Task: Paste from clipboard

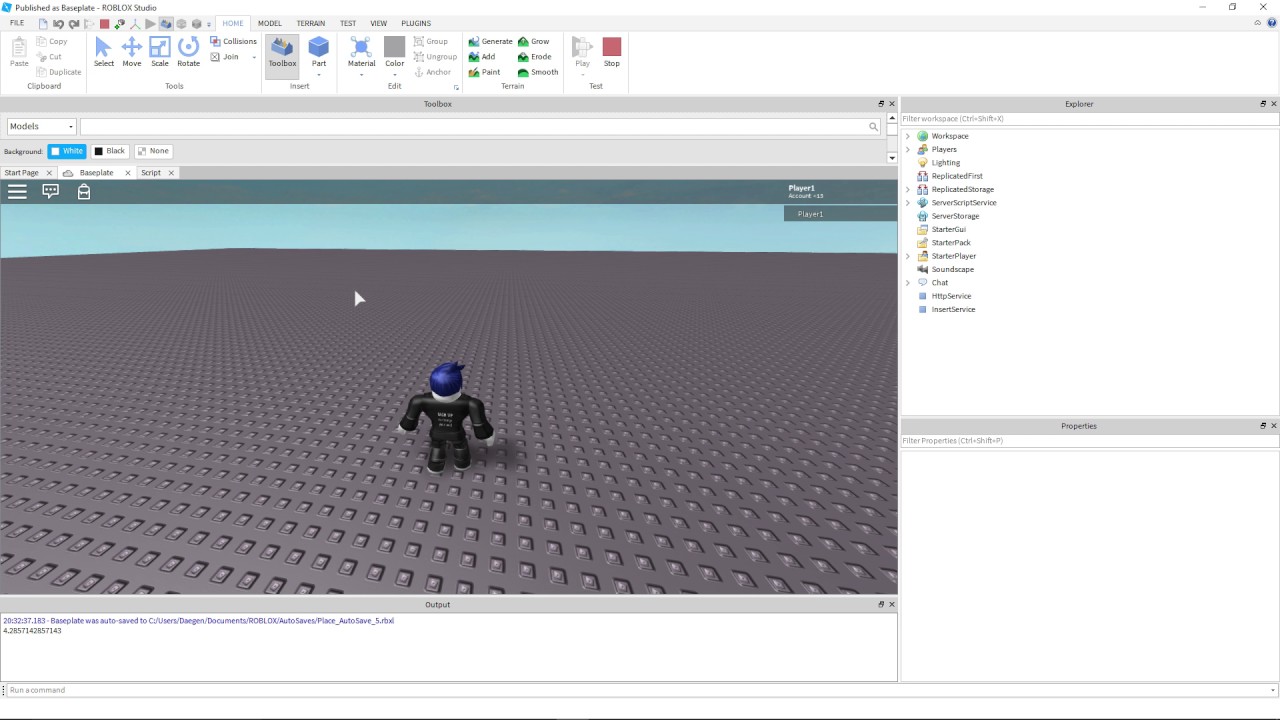Action: 19,52
